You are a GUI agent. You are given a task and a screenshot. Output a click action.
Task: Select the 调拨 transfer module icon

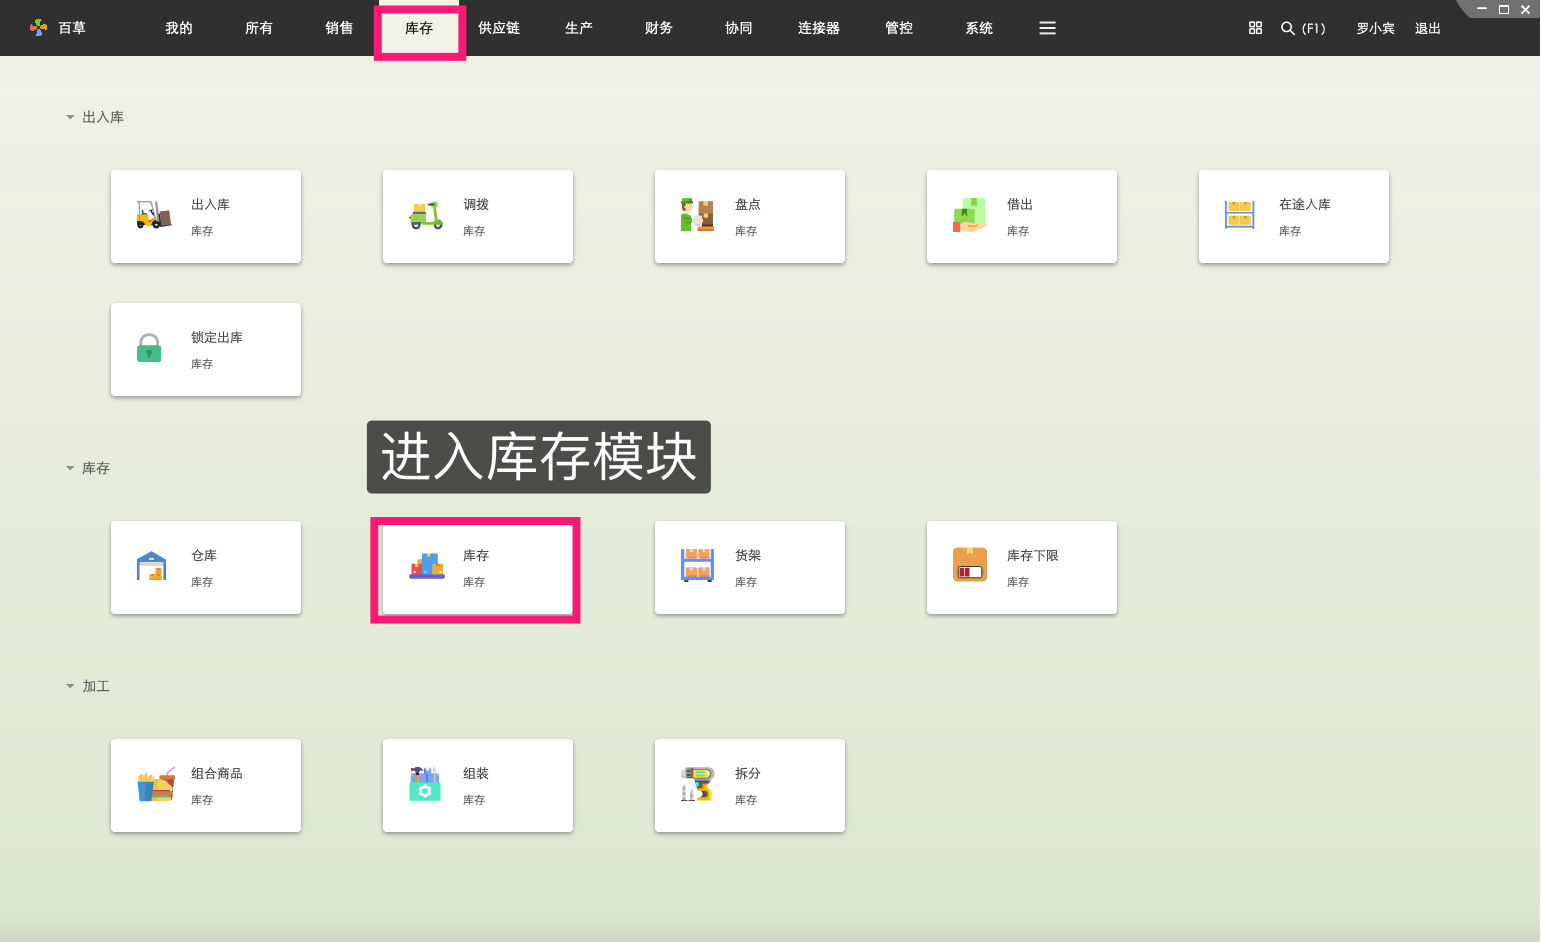click(424, 215)
